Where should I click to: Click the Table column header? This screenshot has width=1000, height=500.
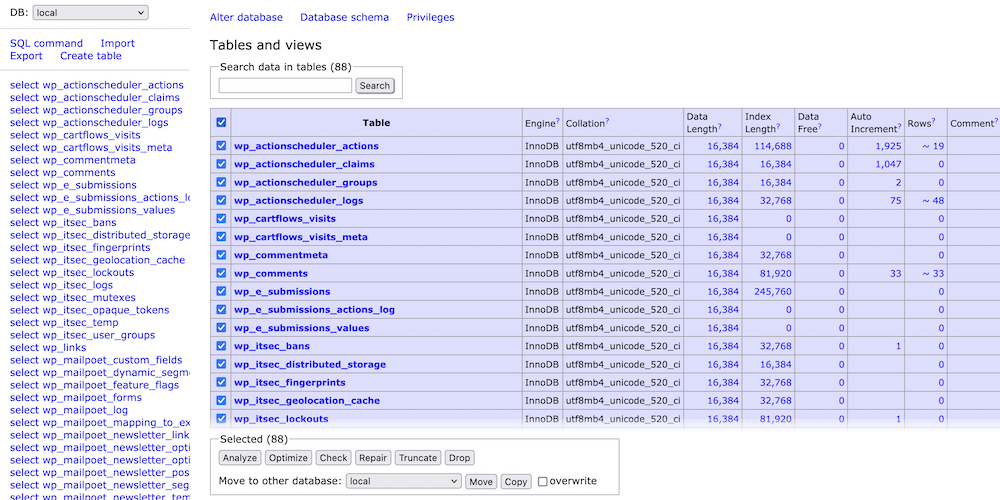(x=376, y=122)
